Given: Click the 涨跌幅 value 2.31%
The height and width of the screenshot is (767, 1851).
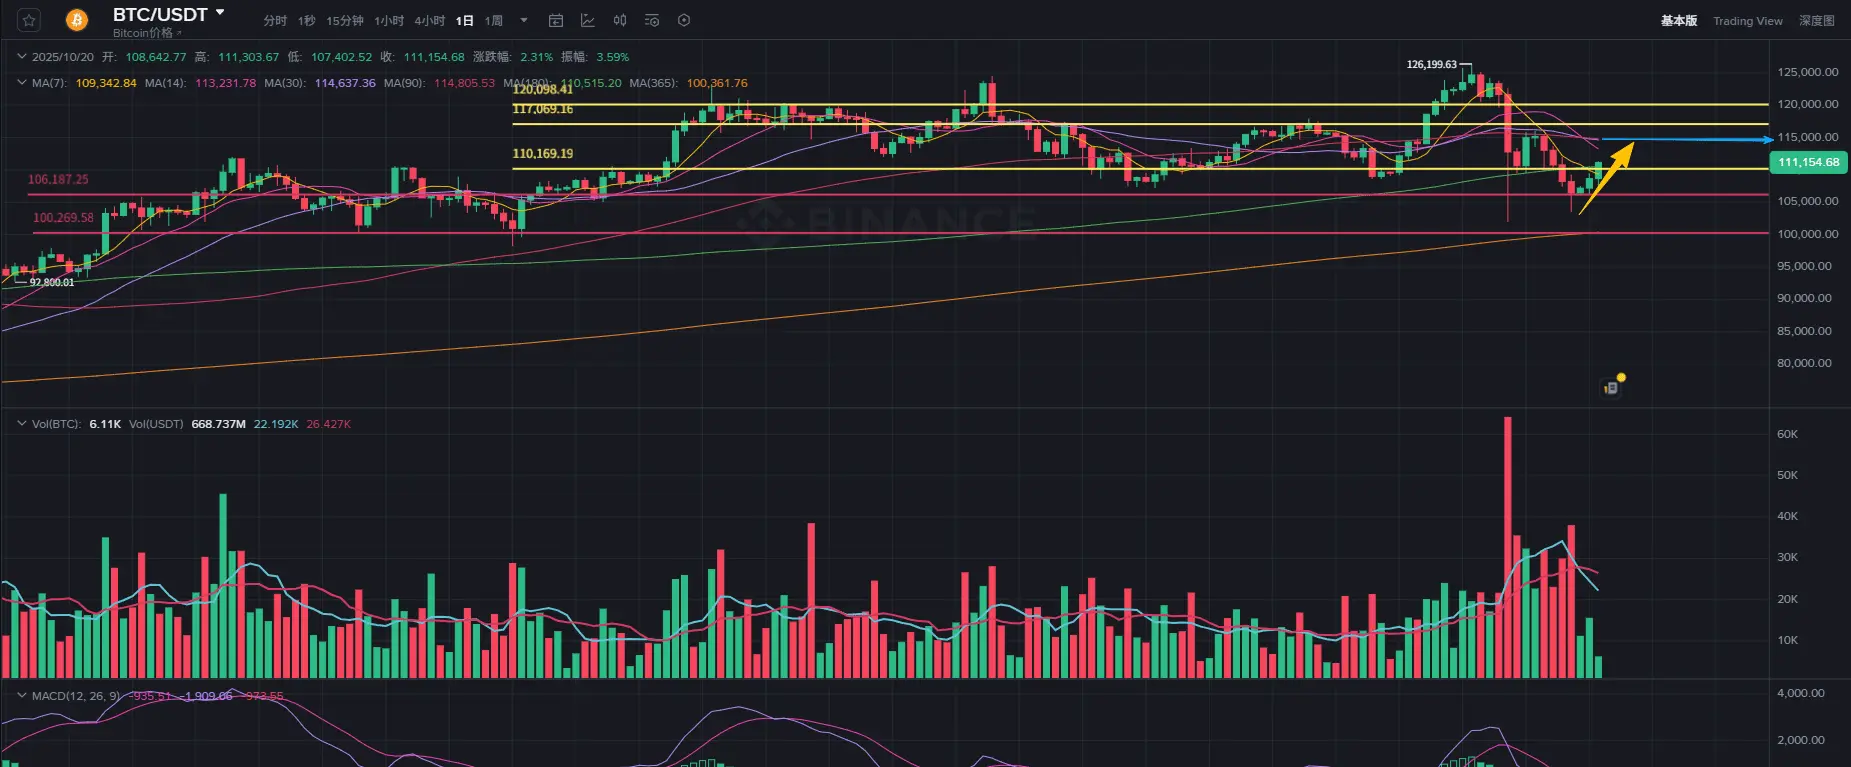Looking at the screenshot, I should (x=536, y=57).
